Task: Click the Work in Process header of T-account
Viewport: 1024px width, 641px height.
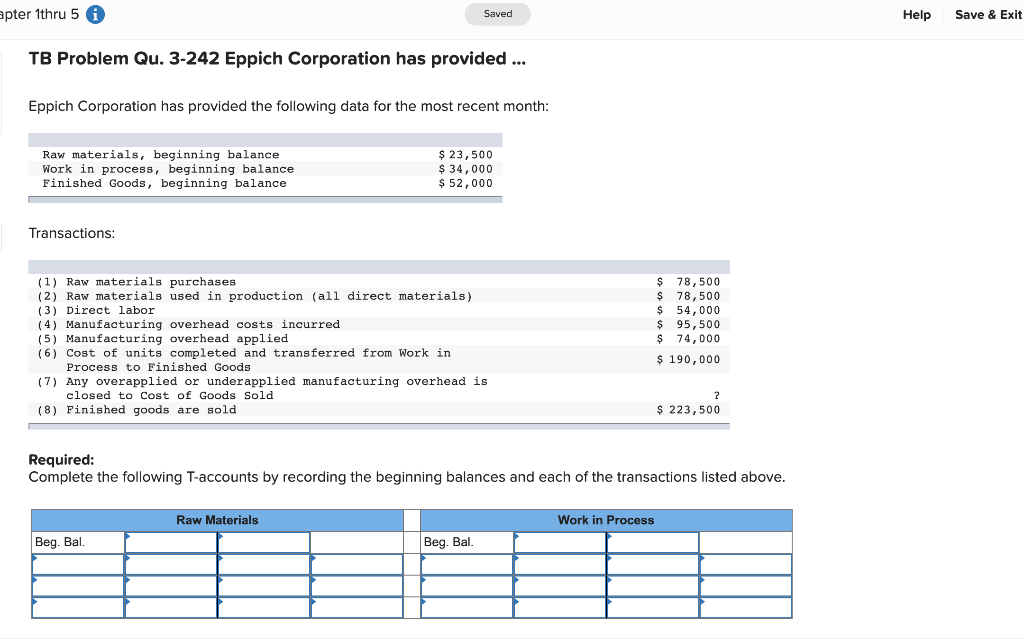Action: [x=606, y=520]
